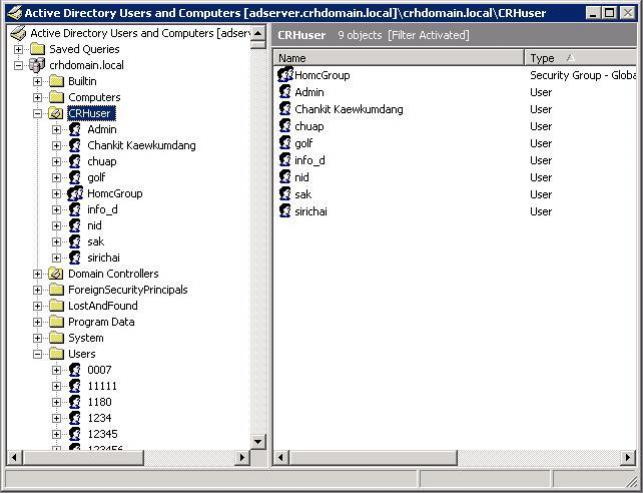The width and height of the screenshot is (643, 493).
Task: Click the nid user icon in right list
Action: [x=285, y=177]
